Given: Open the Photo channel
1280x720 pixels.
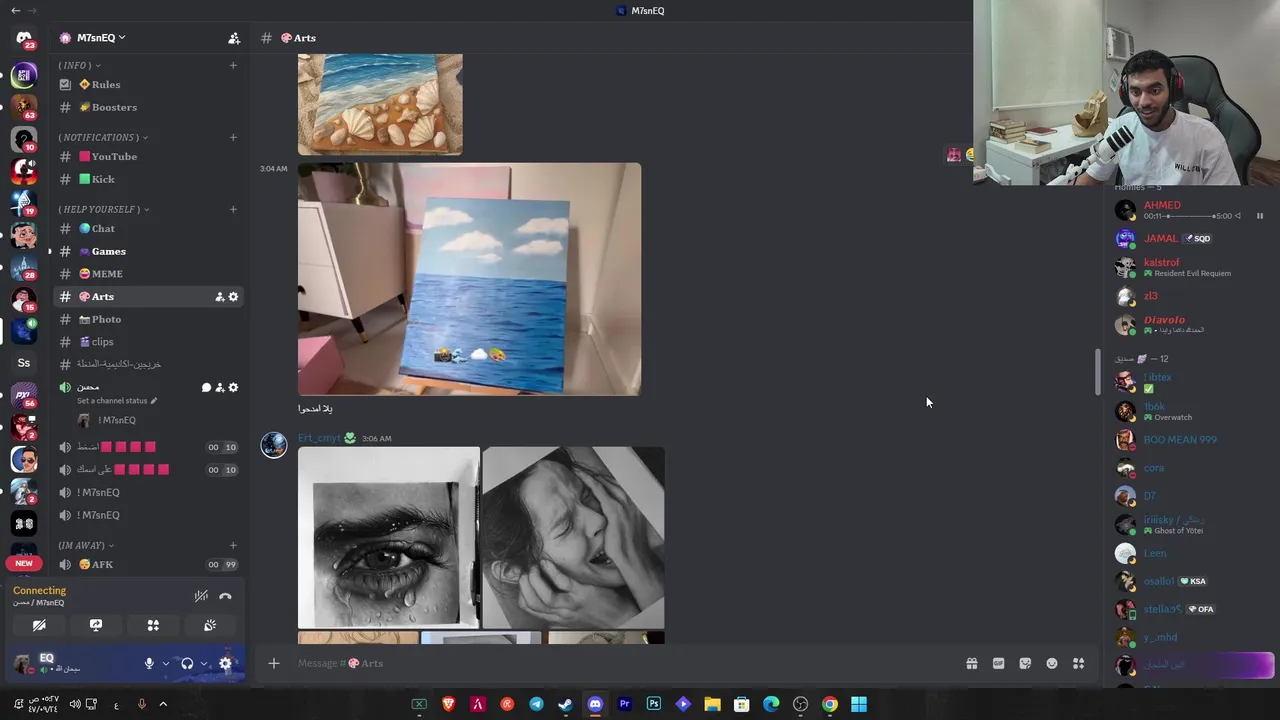Looking at the screenshot, I should [x=148, y=319].
